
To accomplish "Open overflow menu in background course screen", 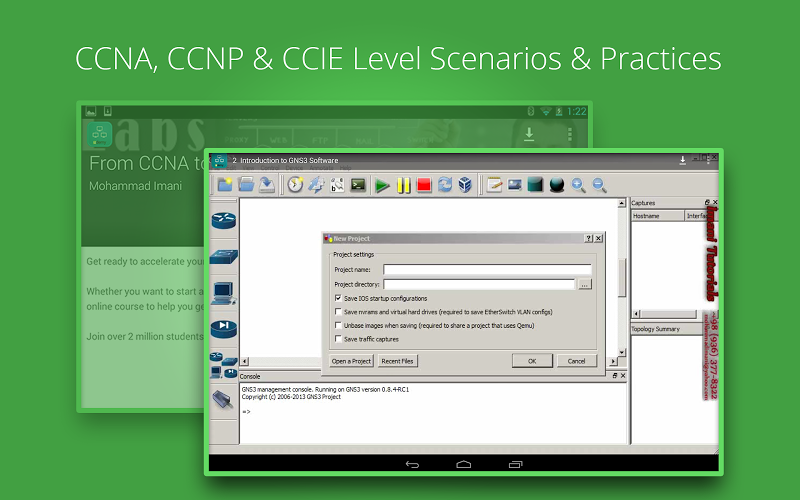I will (x=569, y=135).
